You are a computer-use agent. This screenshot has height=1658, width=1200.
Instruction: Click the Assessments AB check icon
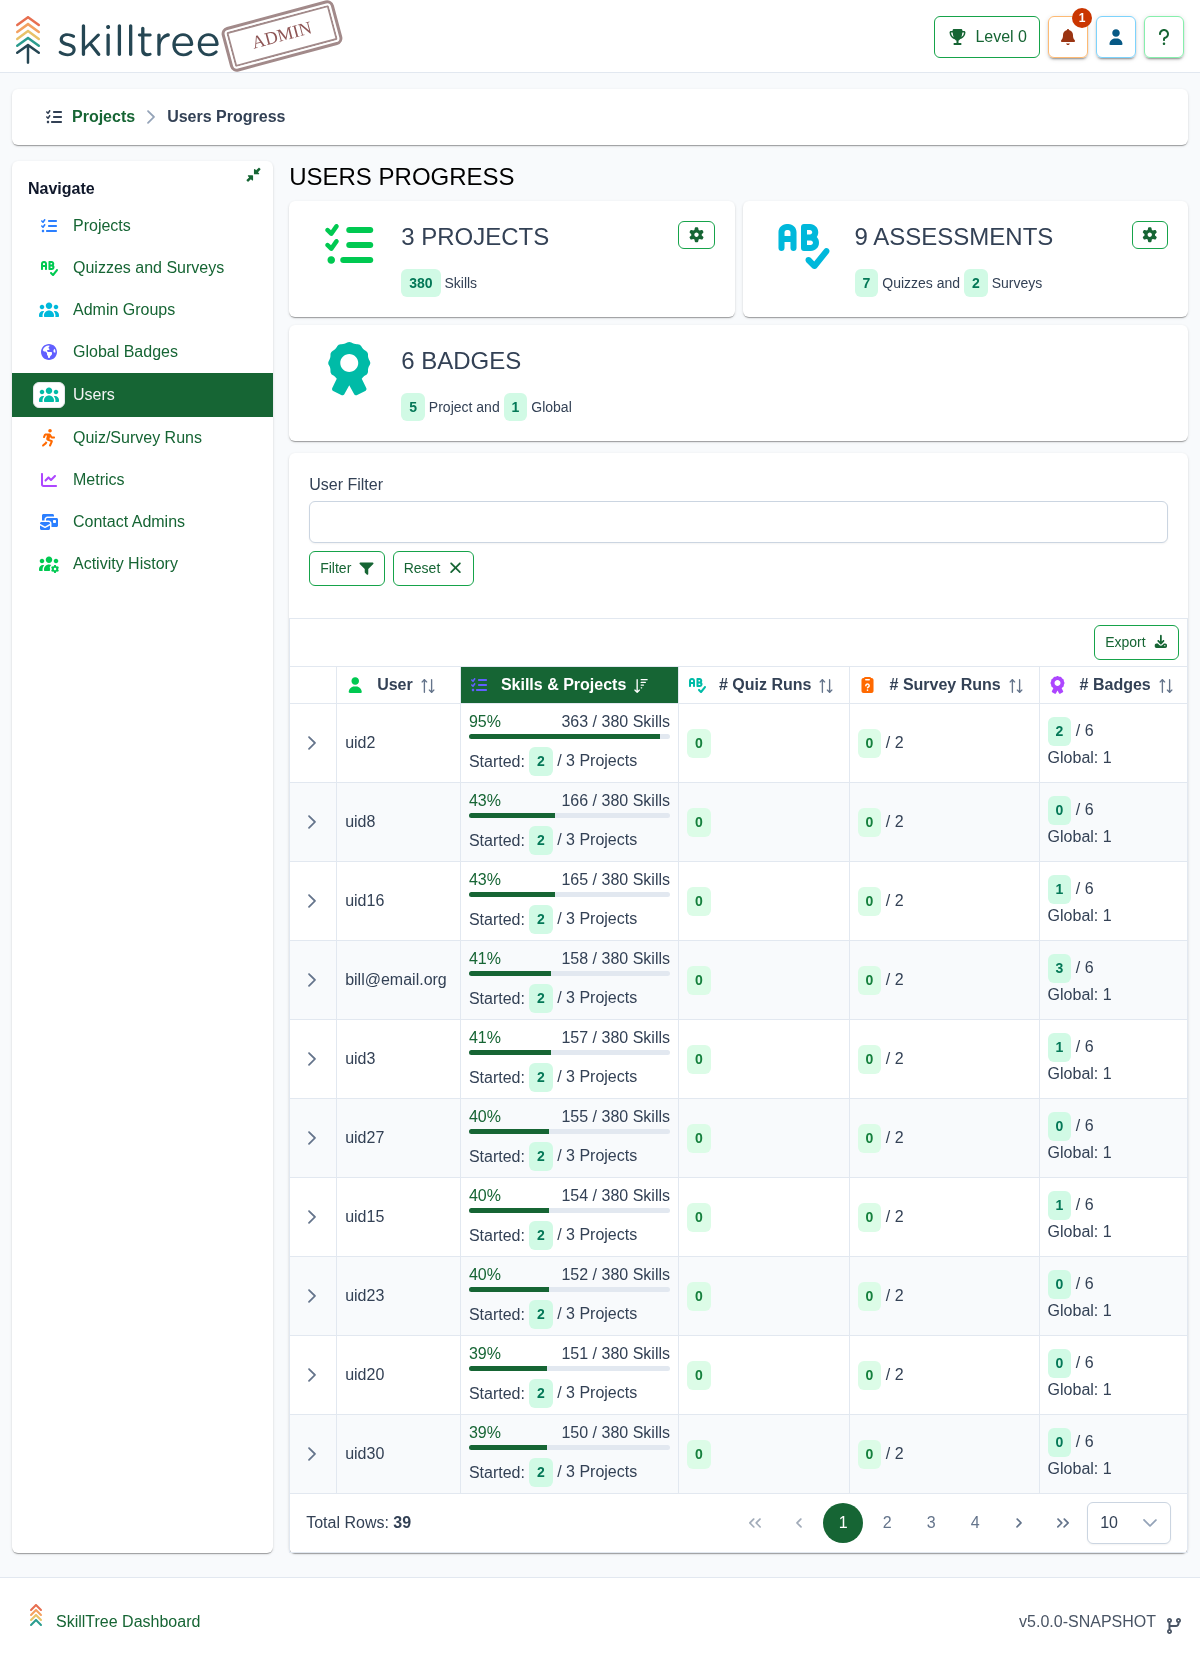pos(803,246)
